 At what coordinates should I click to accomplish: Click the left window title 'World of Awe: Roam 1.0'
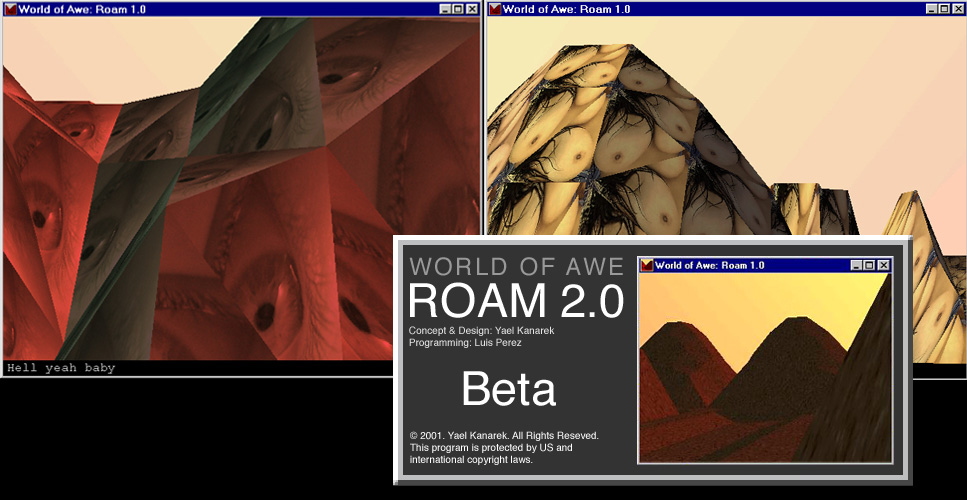[82, 9]
